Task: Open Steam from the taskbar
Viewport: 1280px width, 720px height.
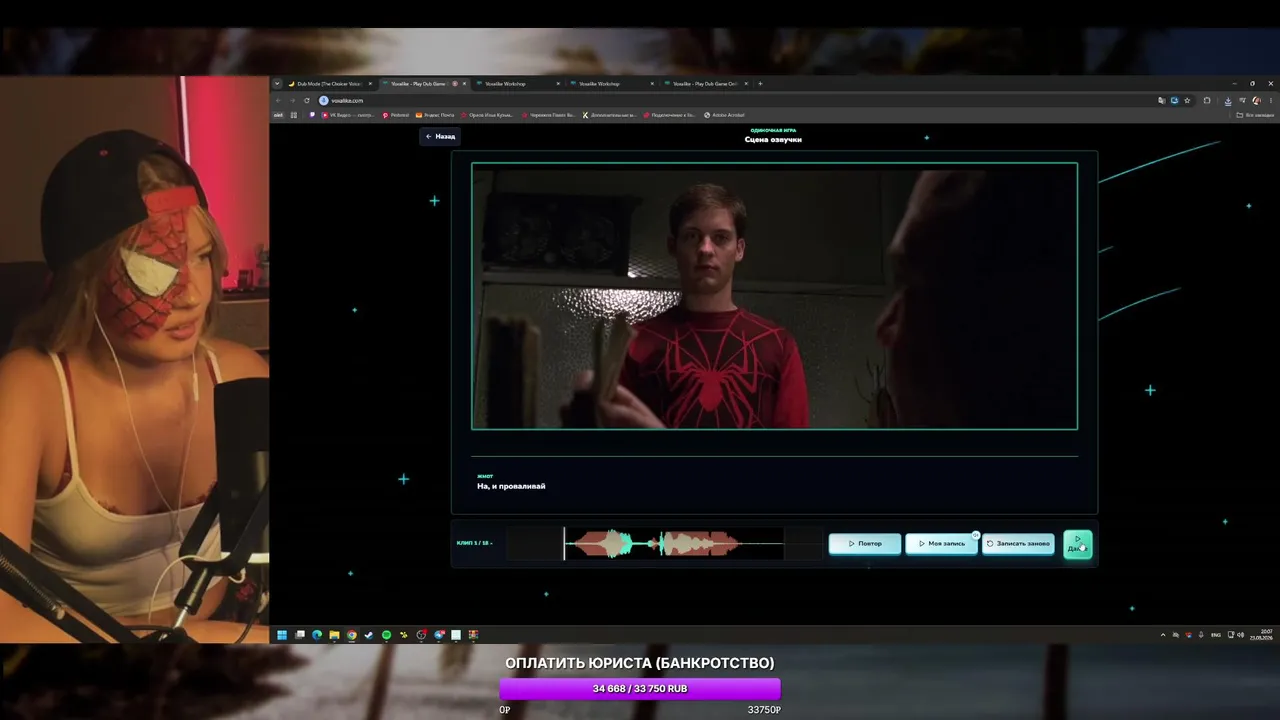Action: [x=369, y=635]
